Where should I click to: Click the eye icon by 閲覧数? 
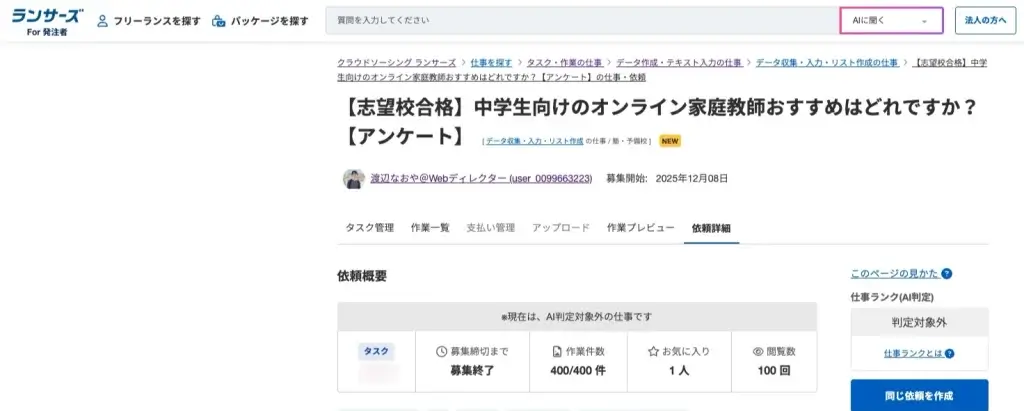coord(758,352)
